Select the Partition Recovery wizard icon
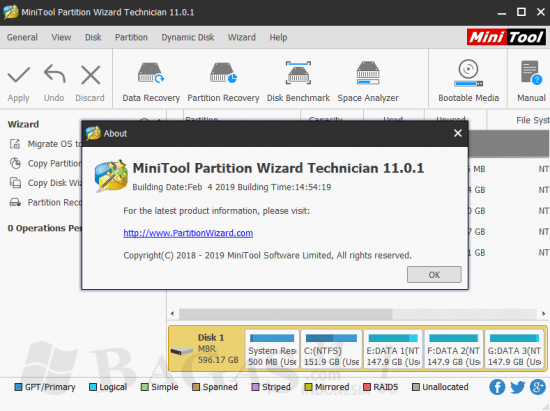 pyautogui.click(x=15, y=202)
